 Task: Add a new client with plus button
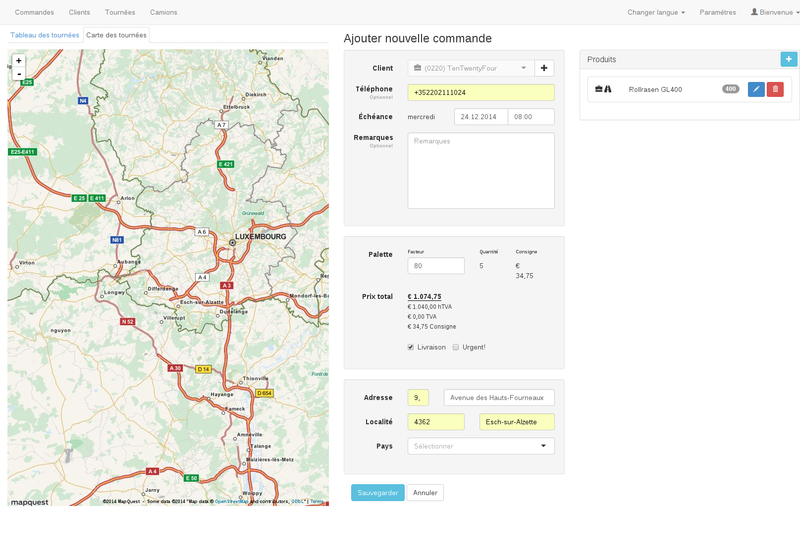pyautogui.click(x=544, y=68)
